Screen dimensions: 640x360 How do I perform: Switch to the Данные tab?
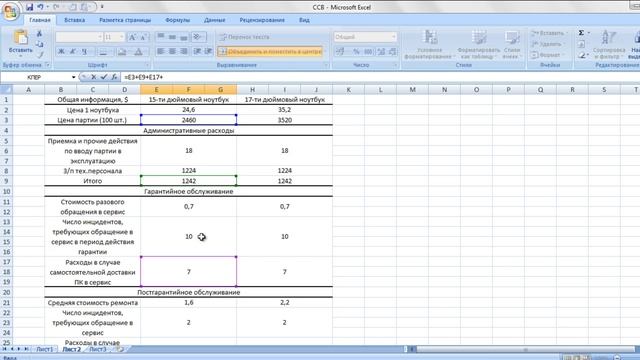point(214,20)
